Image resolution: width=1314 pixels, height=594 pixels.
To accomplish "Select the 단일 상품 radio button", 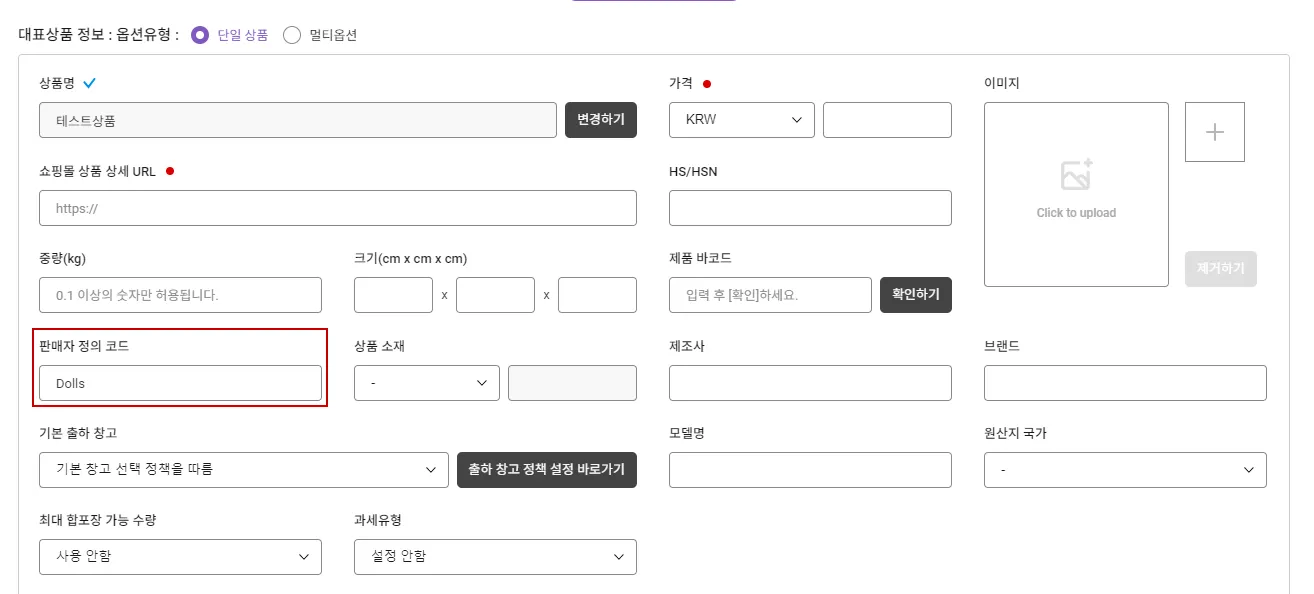I will pyautogui.click(x=200, y=35).
